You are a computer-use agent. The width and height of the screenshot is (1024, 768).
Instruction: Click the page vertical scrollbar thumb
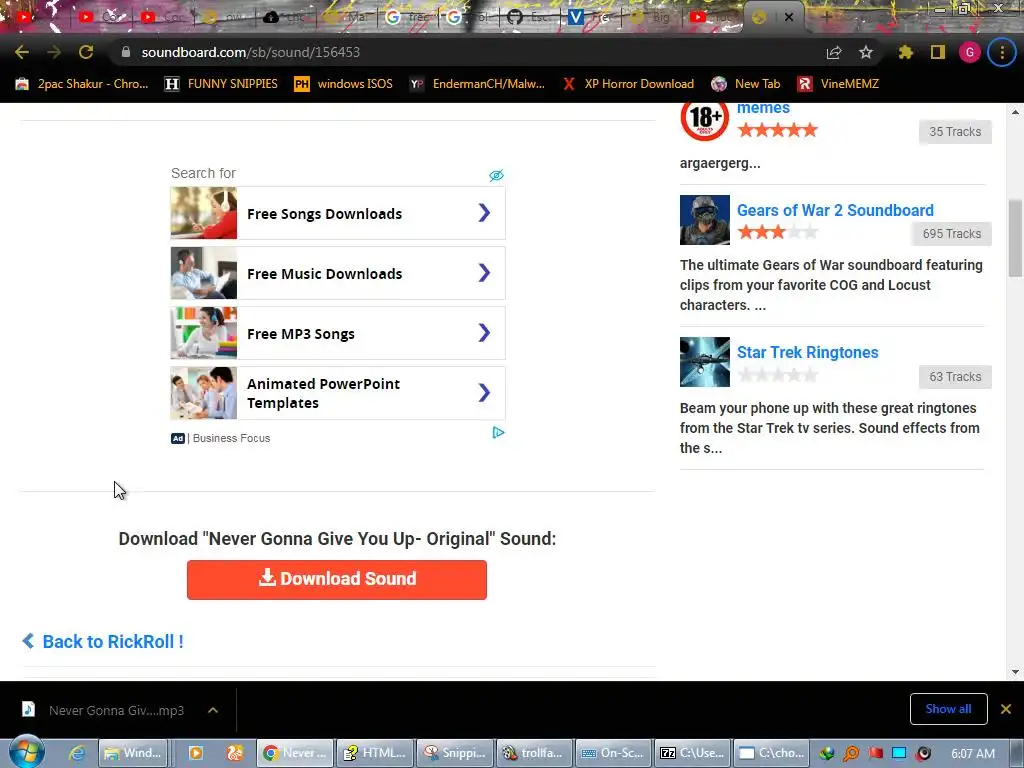1015,238
